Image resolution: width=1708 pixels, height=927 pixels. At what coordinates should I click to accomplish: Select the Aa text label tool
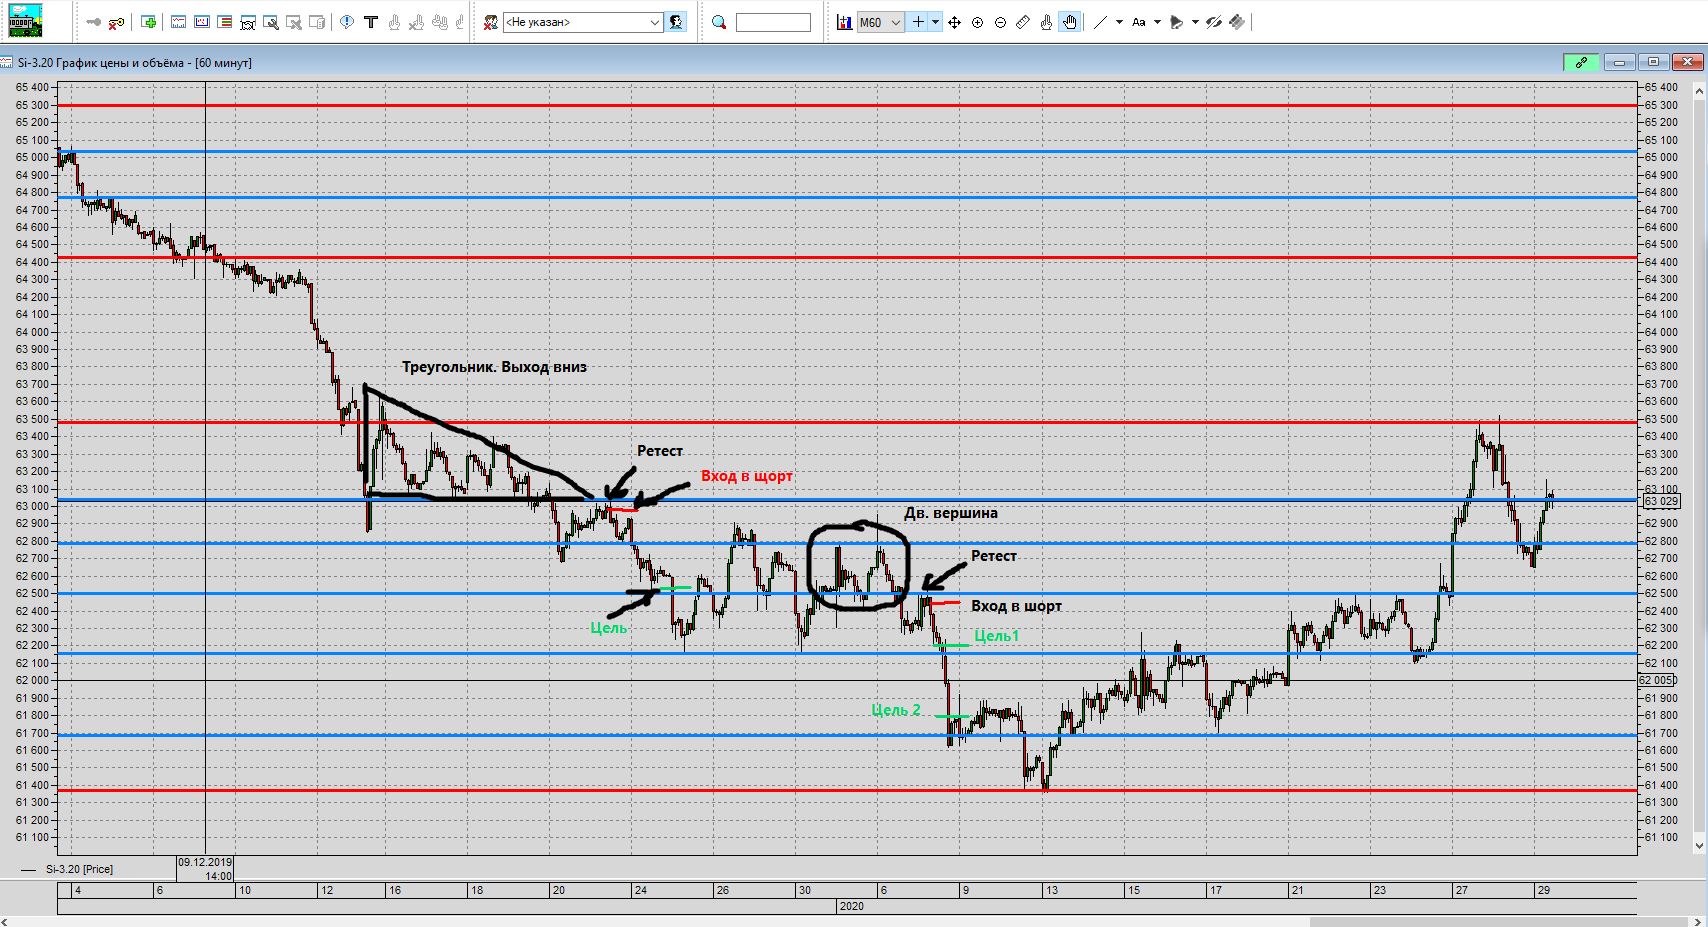tap(1139, 22)
